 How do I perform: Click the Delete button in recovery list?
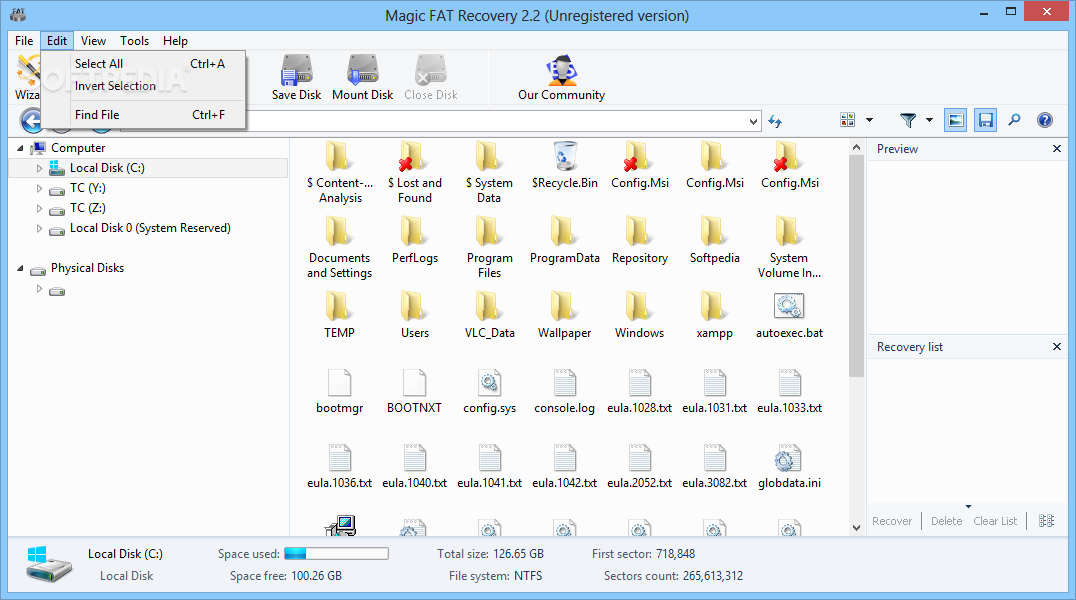946,521
